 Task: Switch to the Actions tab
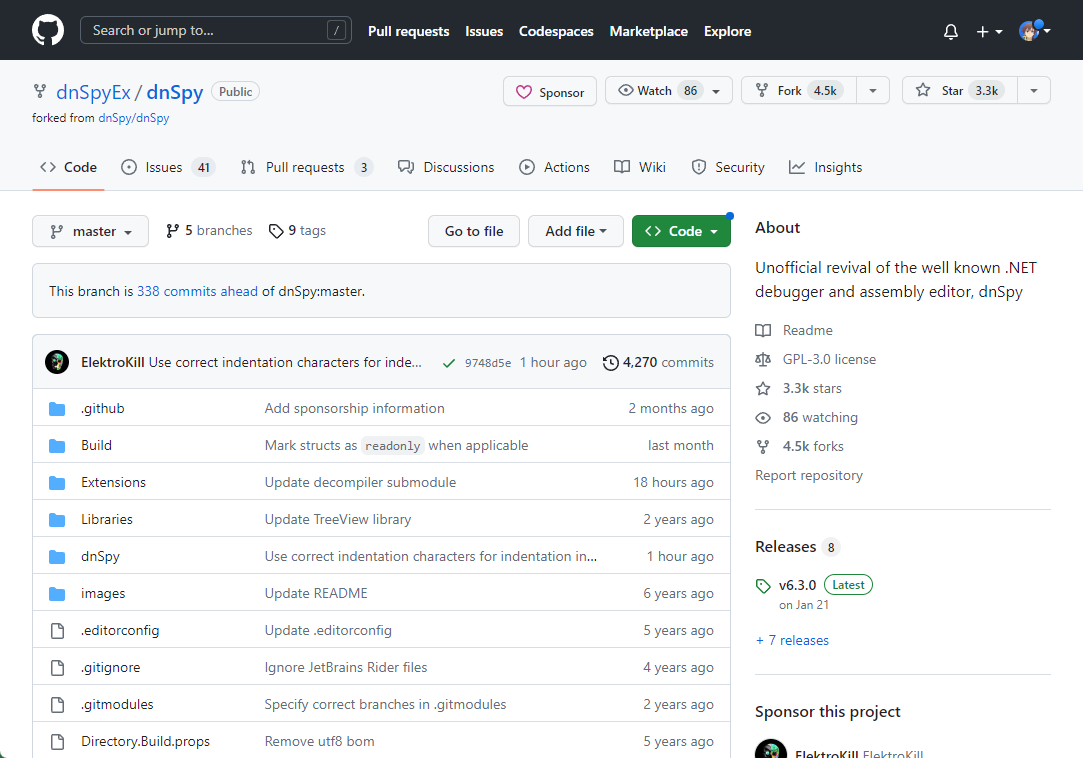click(x=555, y=167)
